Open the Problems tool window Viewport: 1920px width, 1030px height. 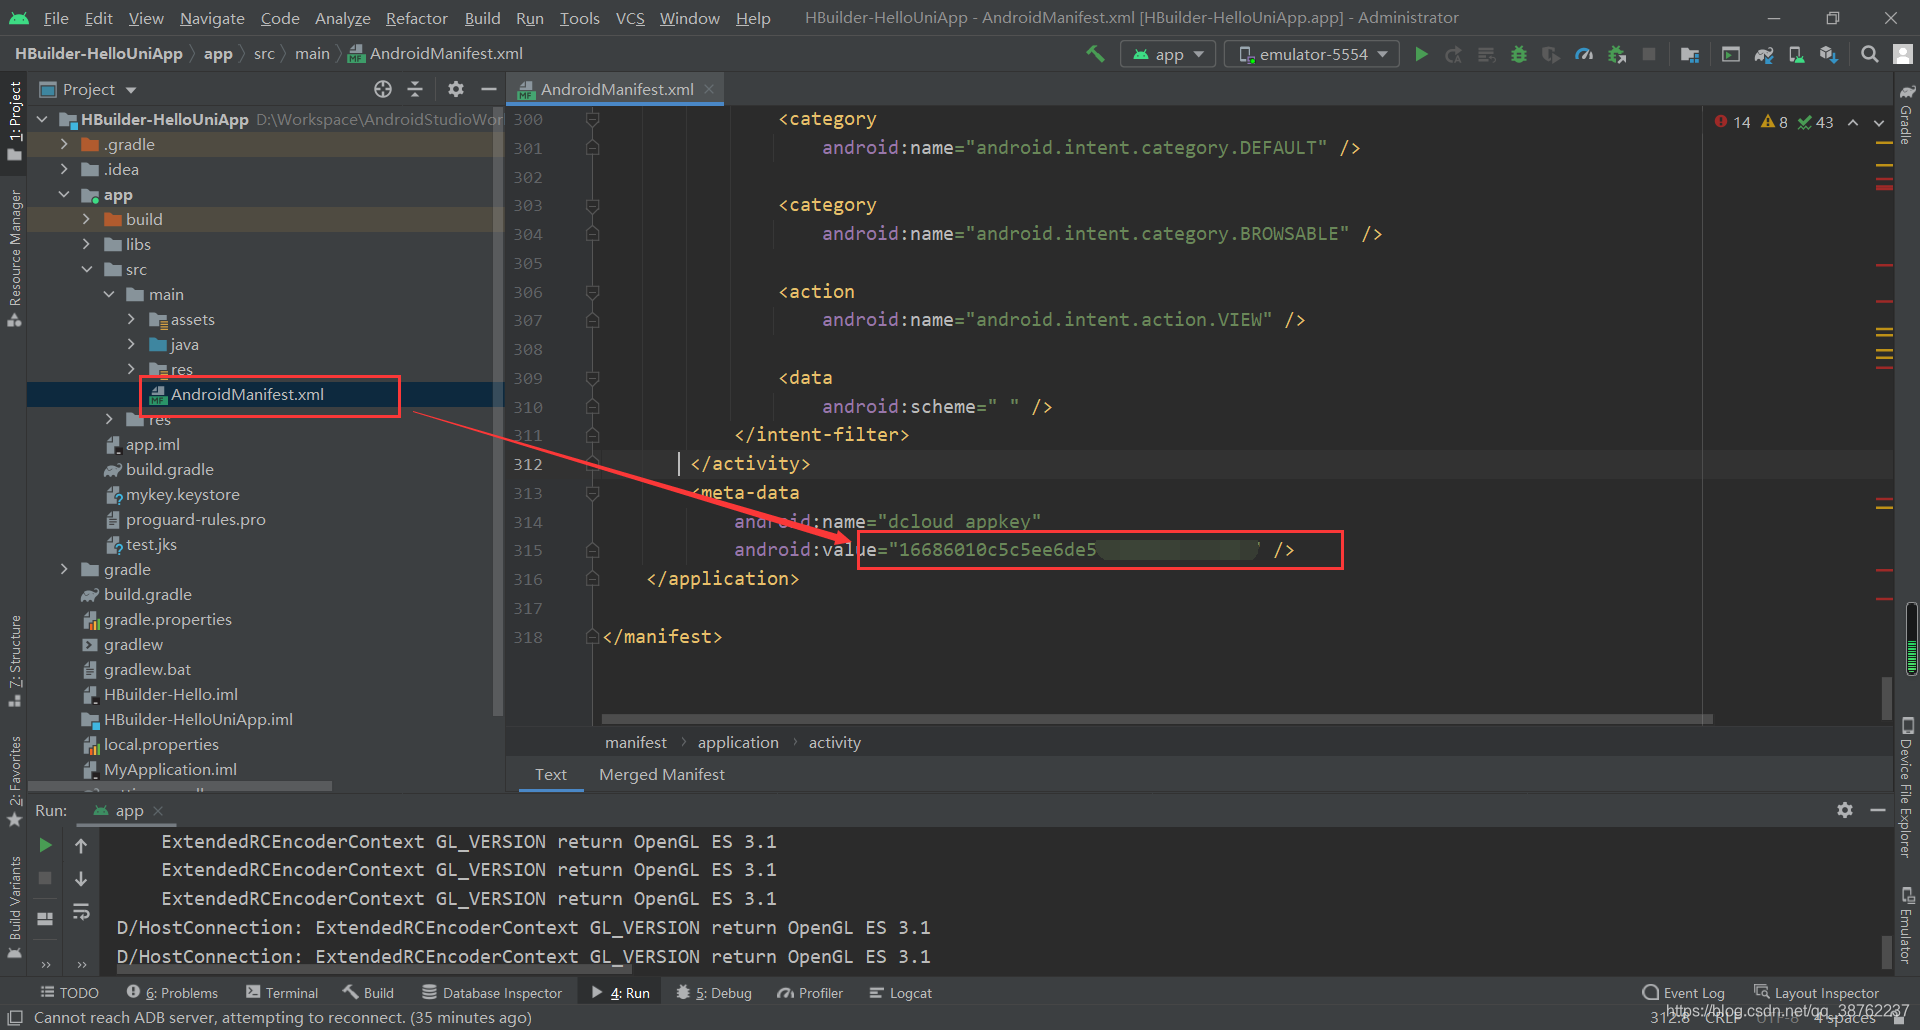pyautogui.click(x=172, y=993)
